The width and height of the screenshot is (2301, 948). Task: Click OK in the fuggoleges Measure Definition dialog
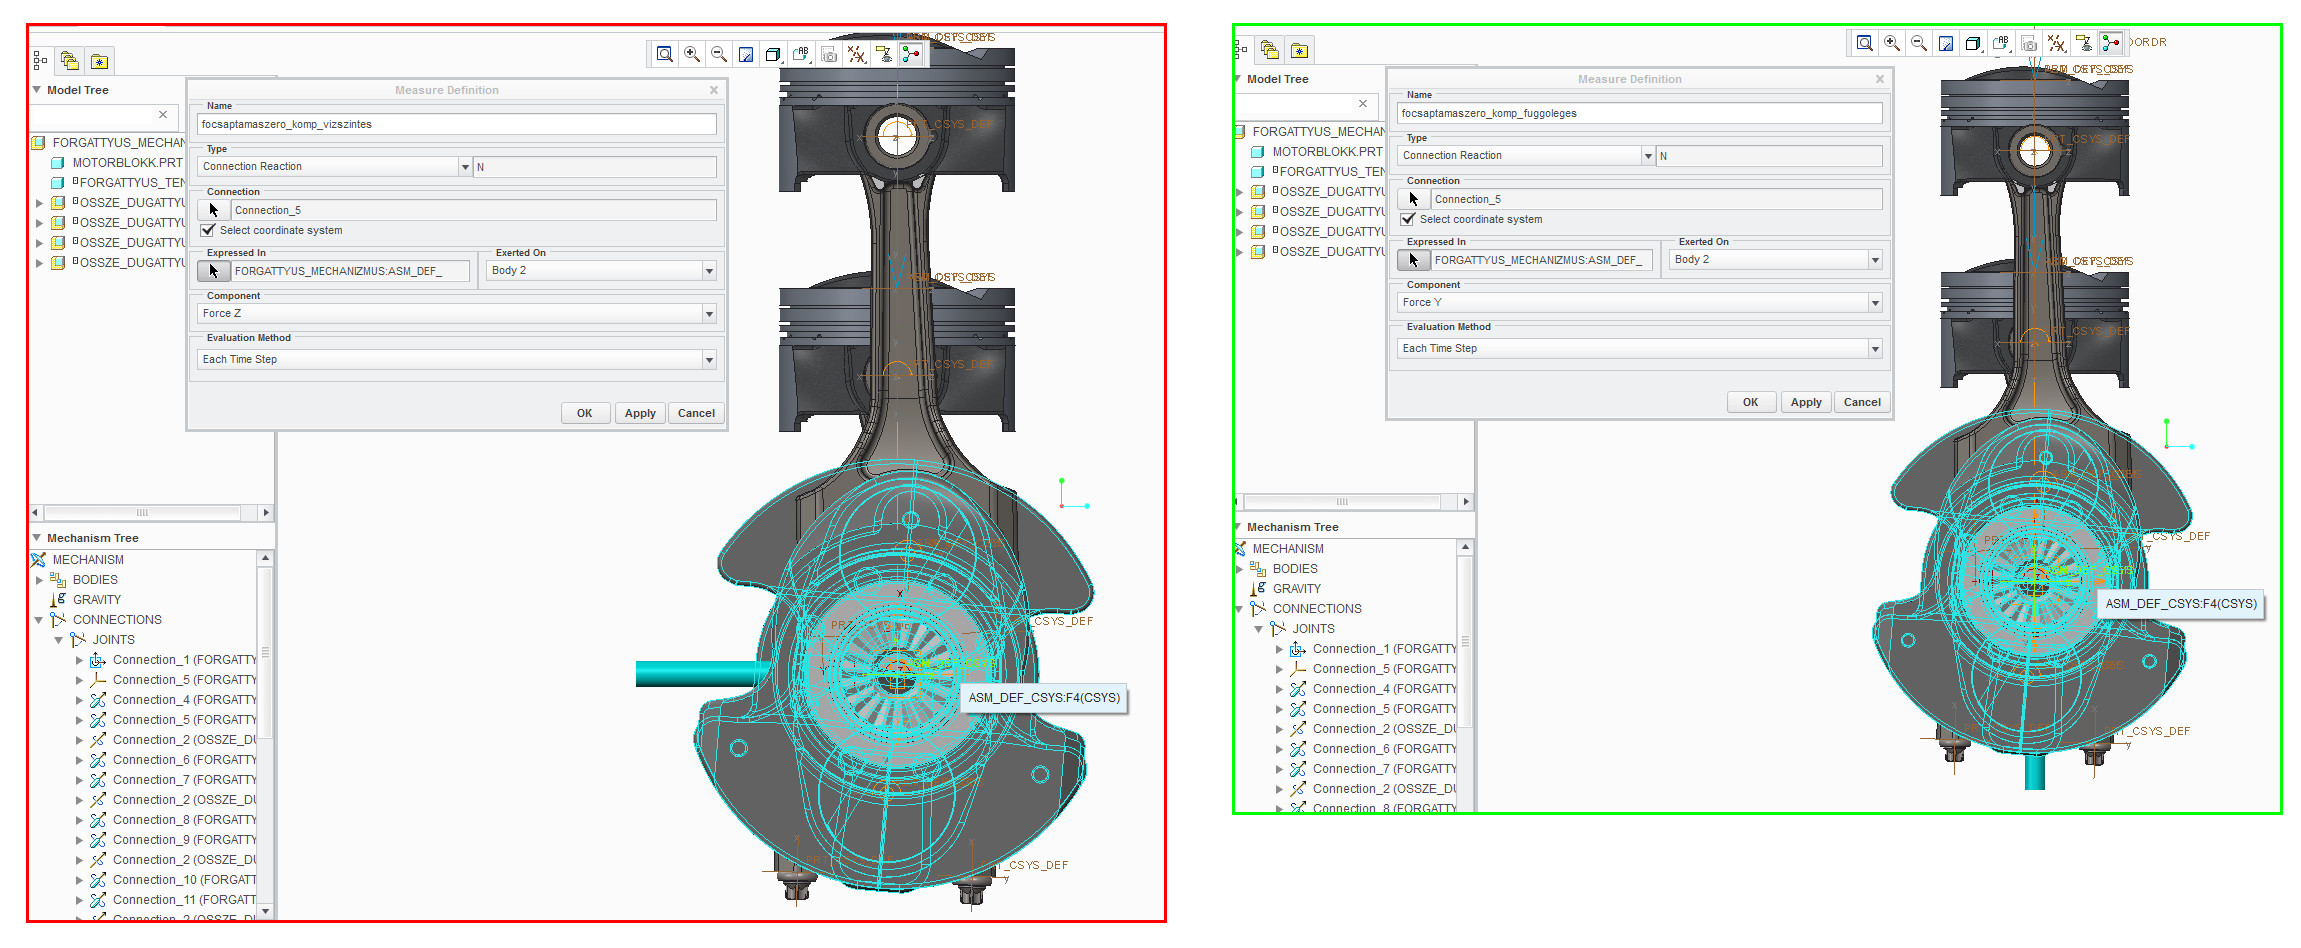point(1751,402)
